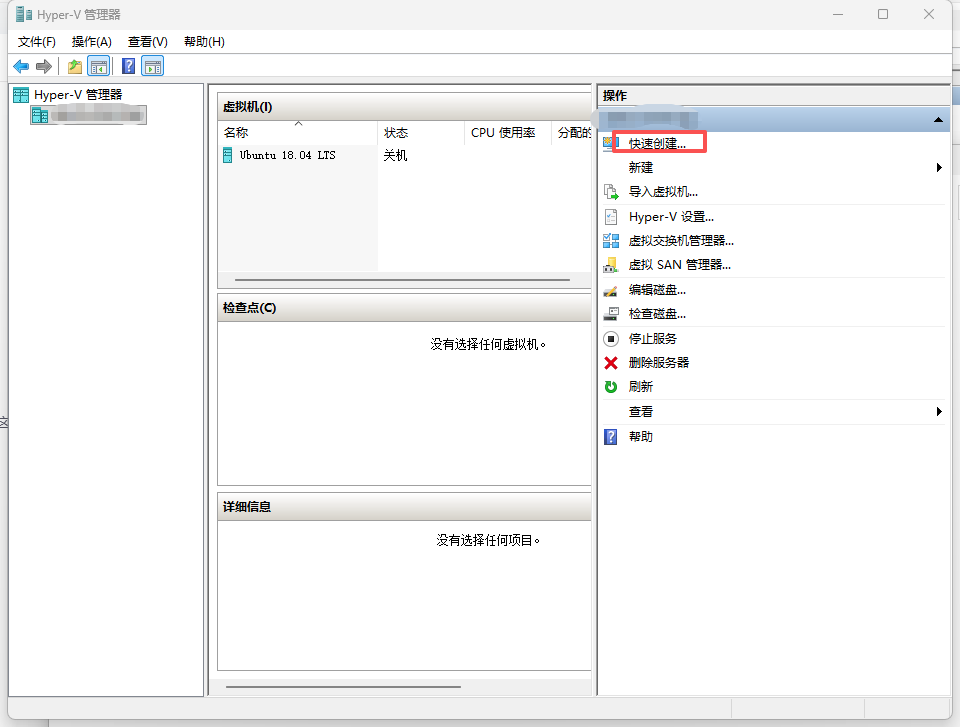Open the 文件(F) menu
Viewport: 960px width, 727px height.
click(37, 42)
